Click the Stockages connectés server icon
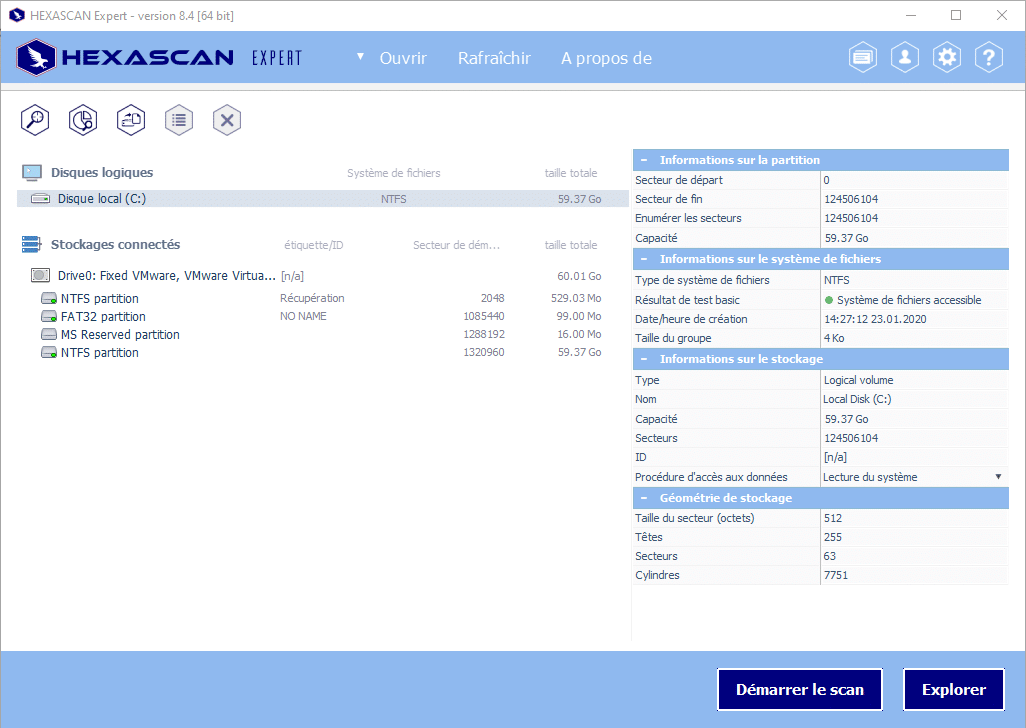The width and height of the screenshot is (1026, 728). click(31, 245)
